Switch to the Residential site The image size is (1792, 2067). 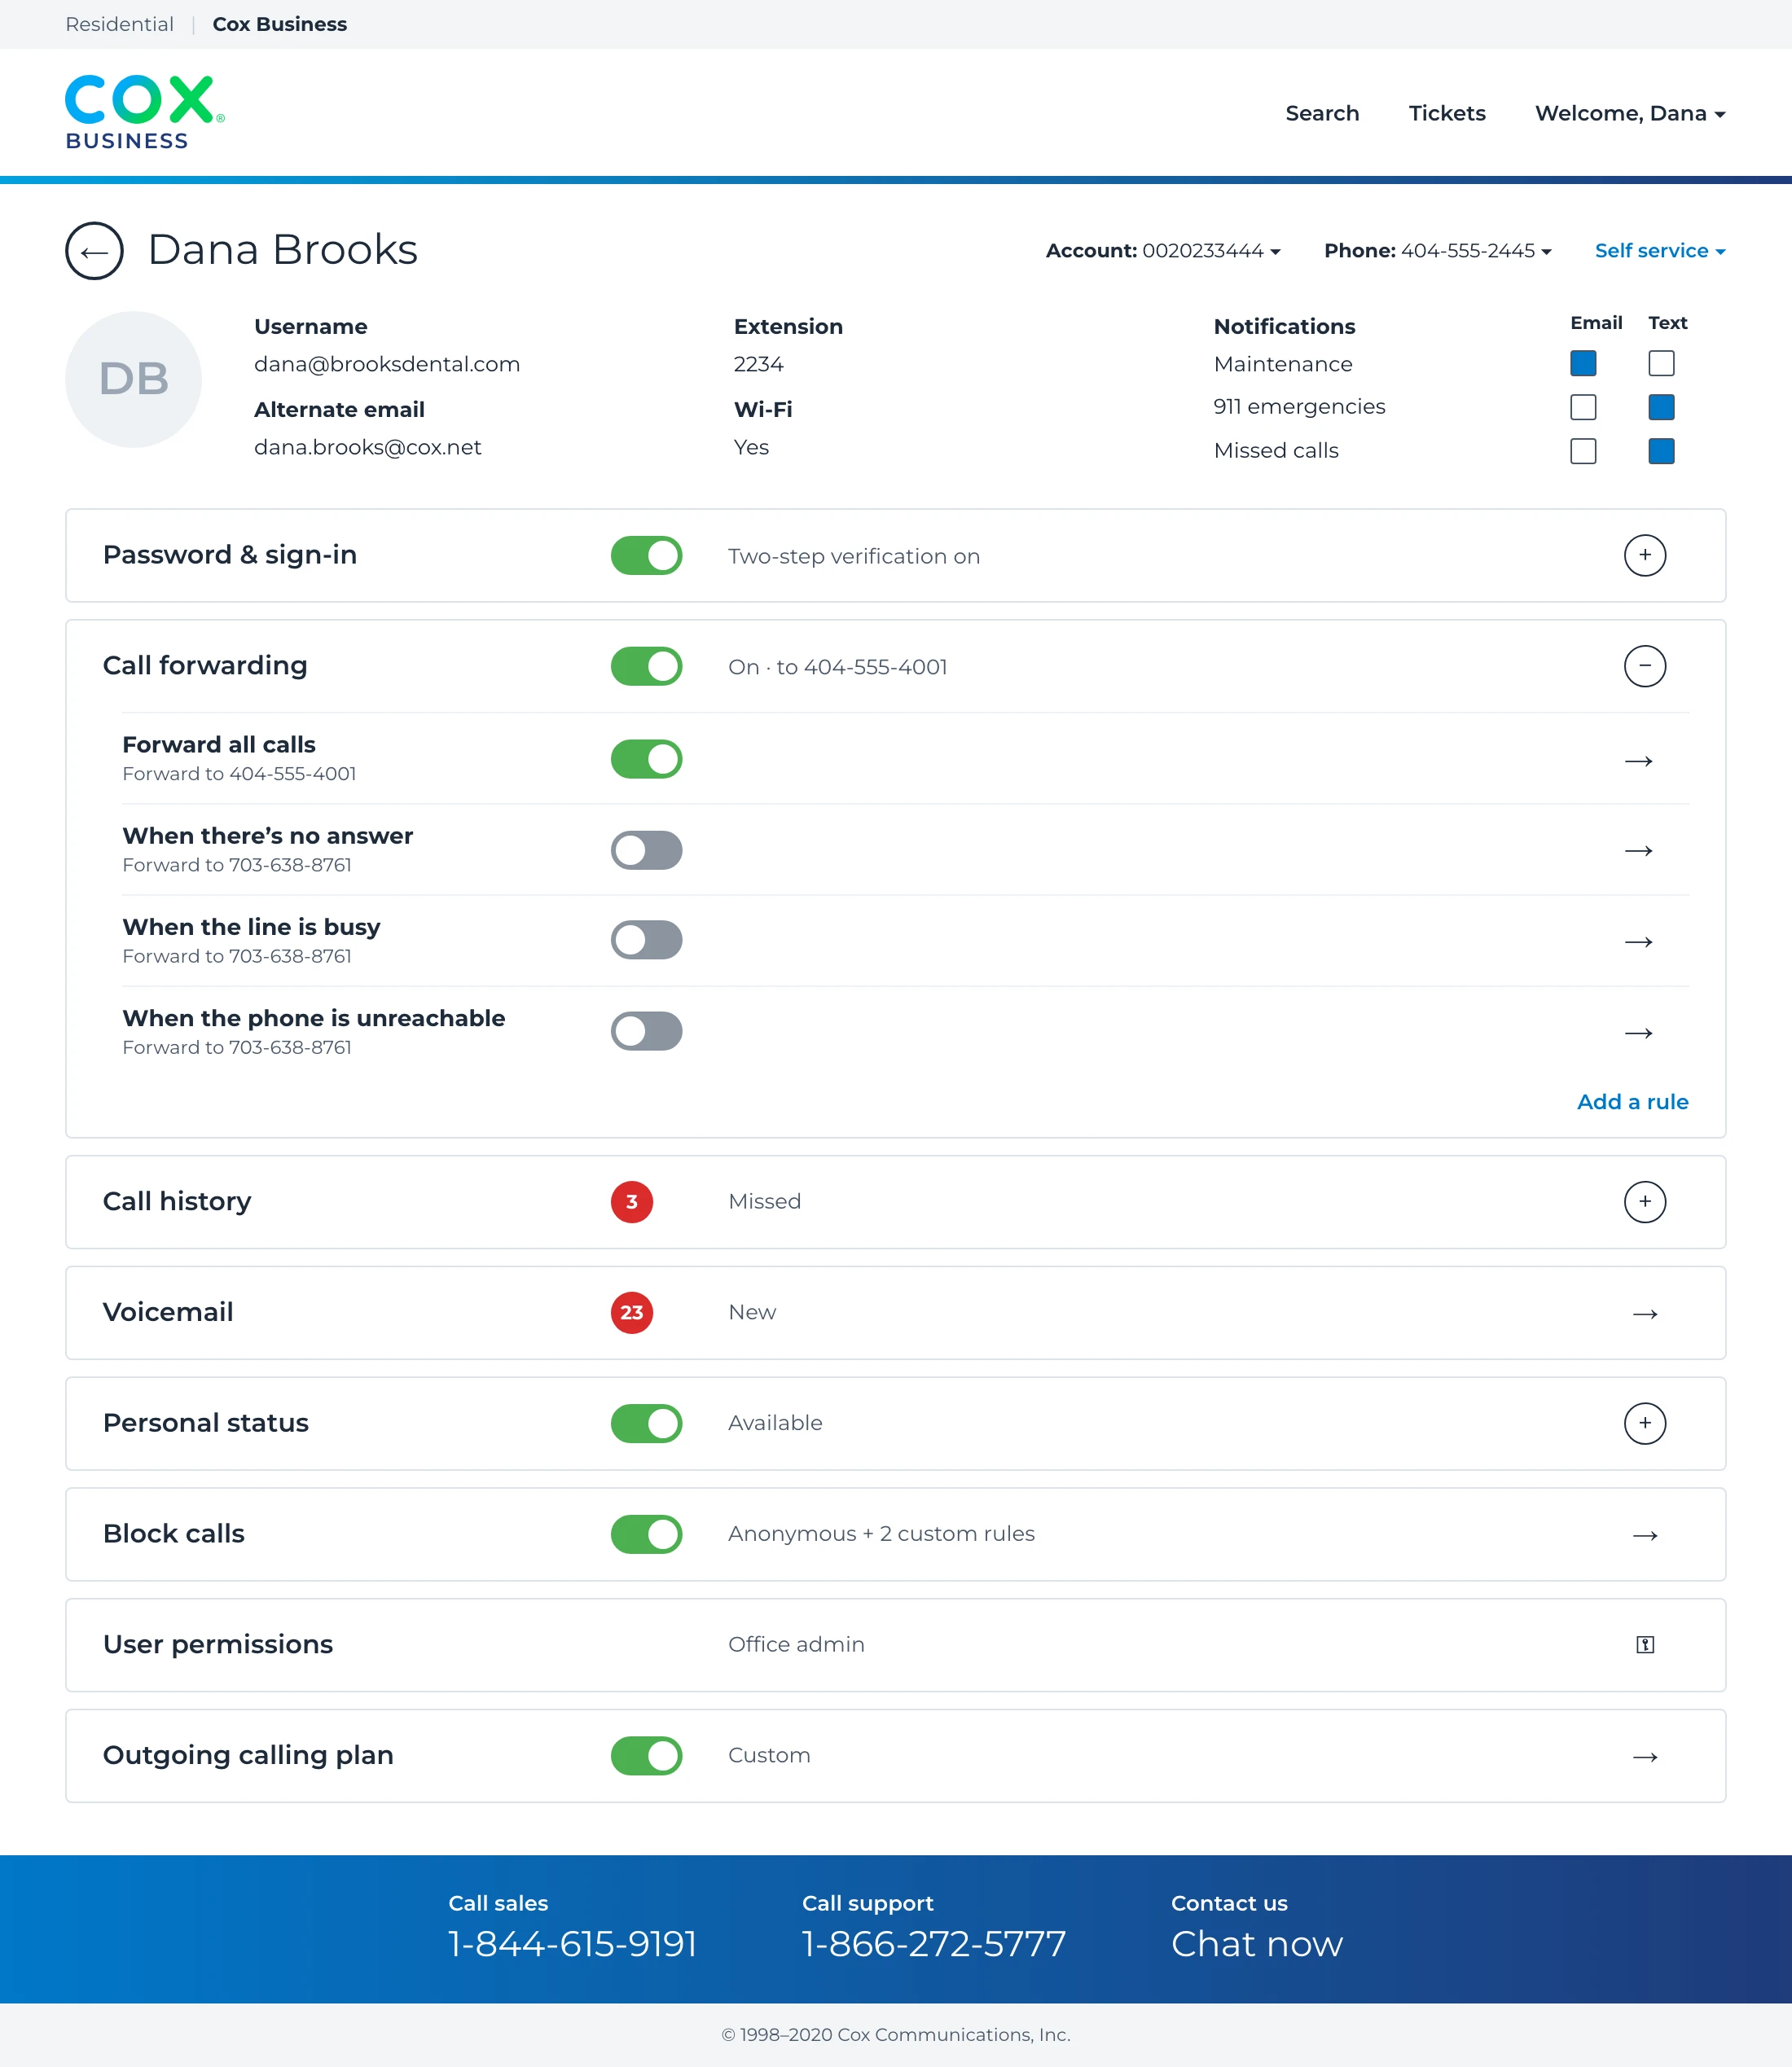pyautogui.click(x=119, y=24)
